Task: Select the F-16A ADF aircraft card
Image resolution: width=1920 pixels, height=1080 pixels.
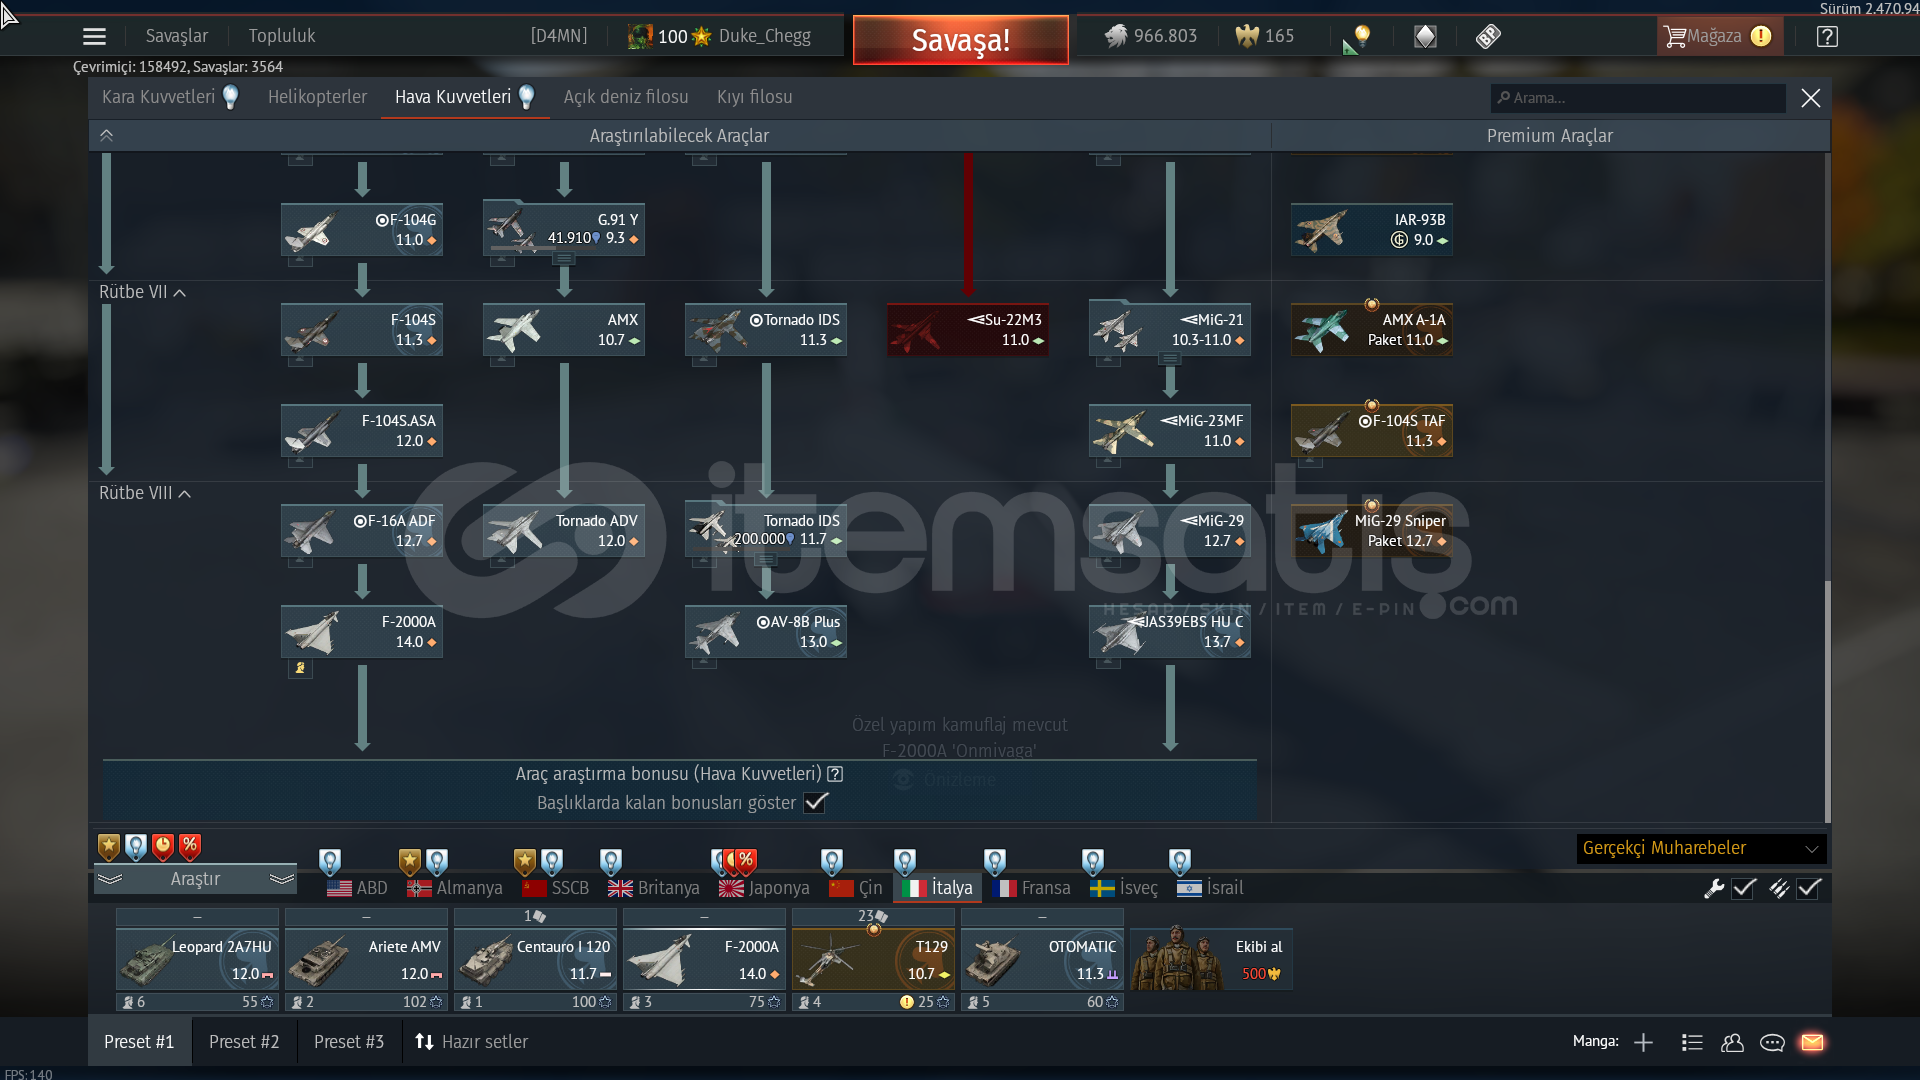Action: pos(362,531)
